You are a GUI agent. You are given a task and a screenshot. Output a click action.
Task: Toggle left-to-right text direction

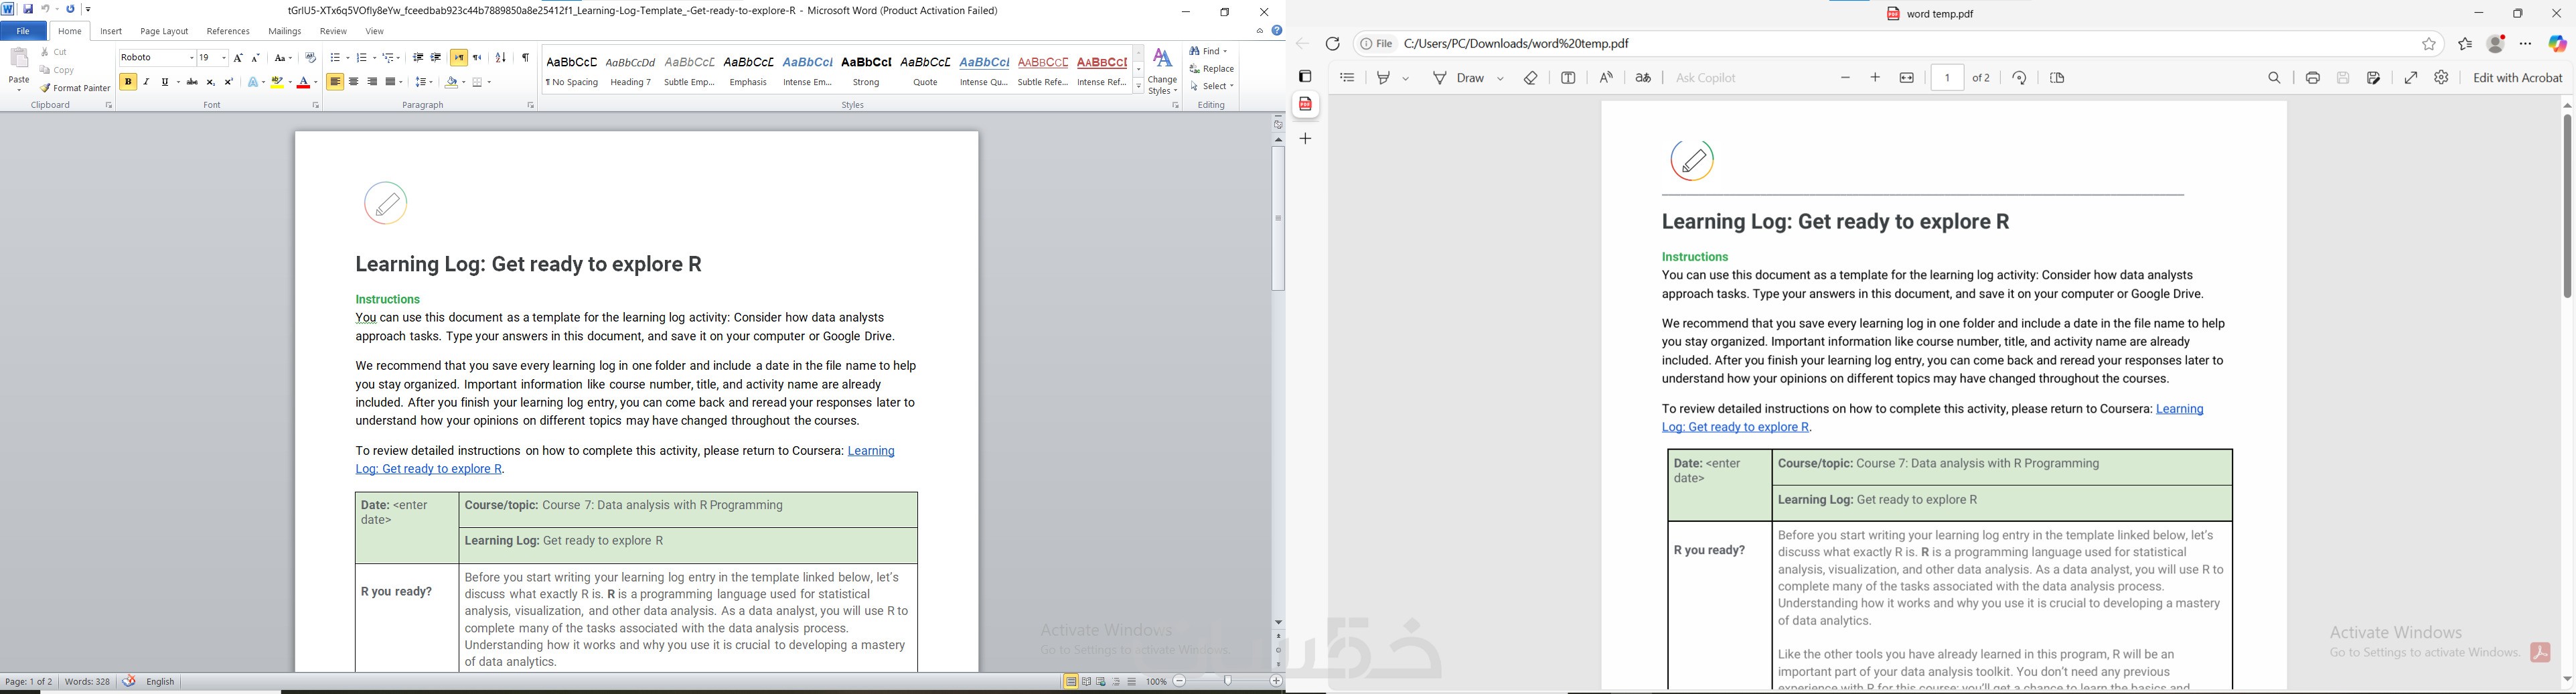pos(458,58)
